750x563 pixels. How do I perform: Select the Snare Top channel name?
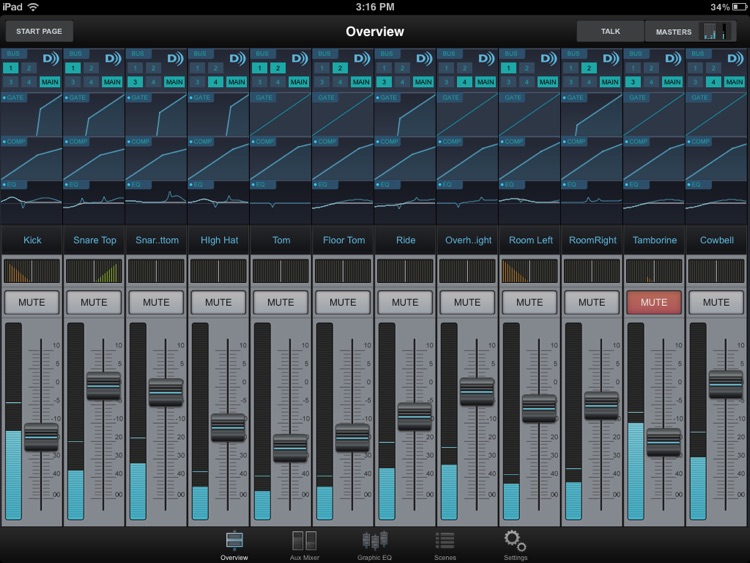94,240
